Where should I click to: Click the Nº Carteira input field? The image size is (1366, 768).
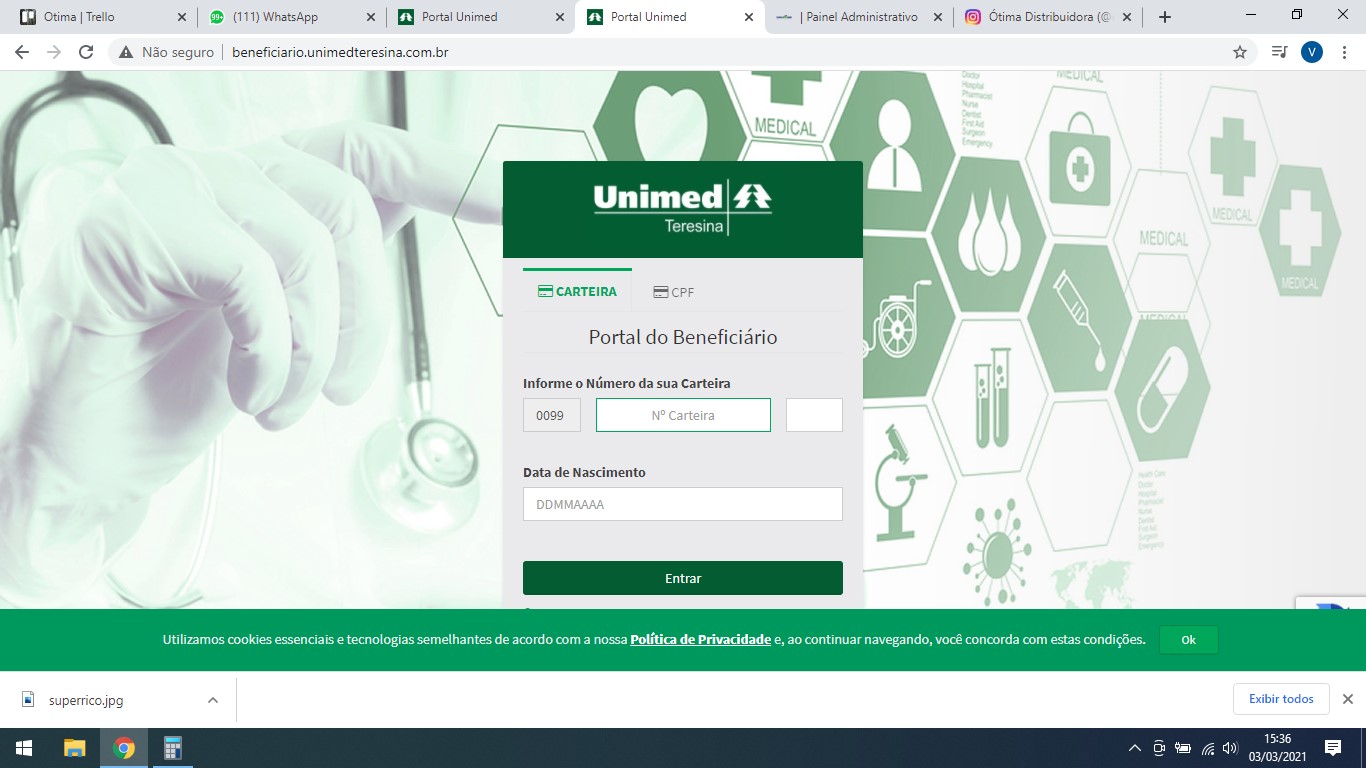click(x=683, y=415)
